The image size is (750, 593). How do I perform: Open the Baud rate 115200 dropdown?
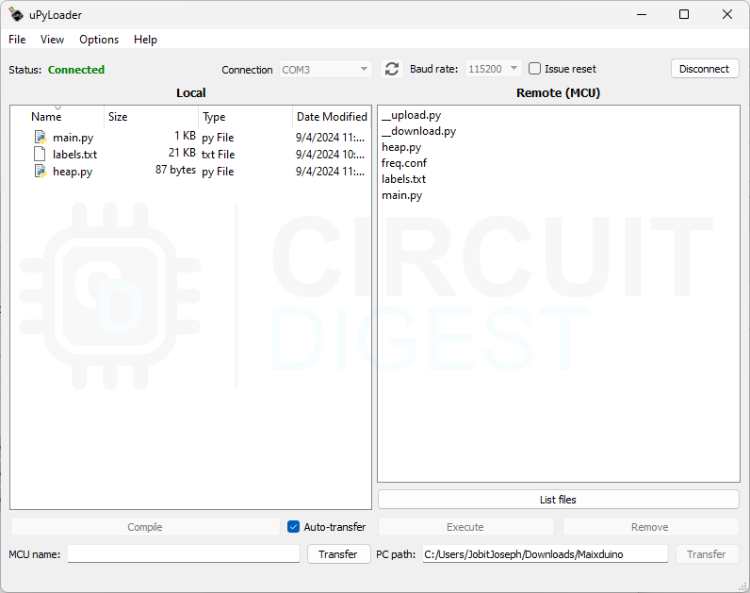[493, 69]
